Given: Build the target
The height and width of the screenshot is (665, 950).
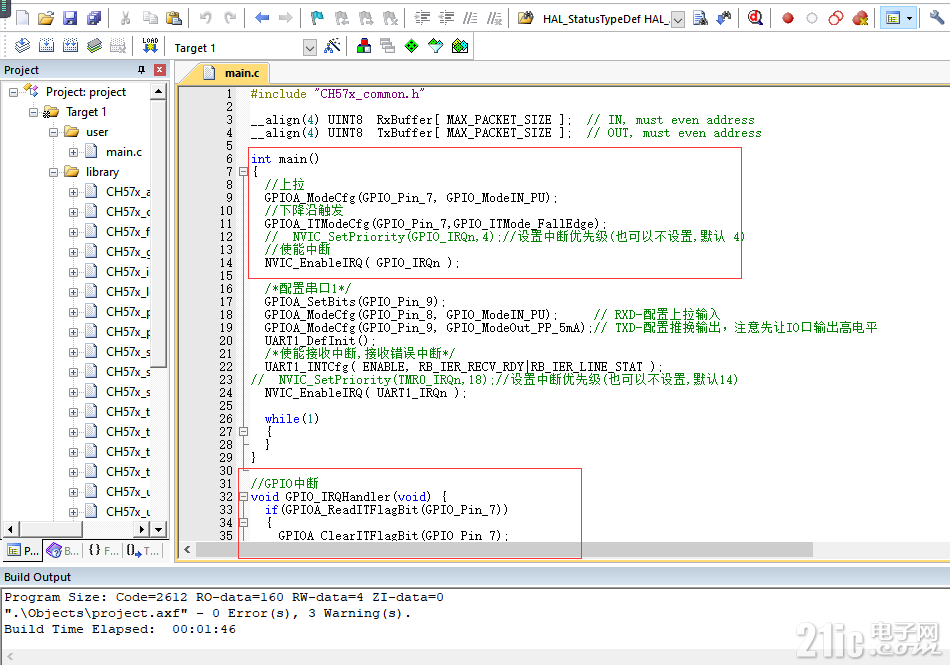Looking at the screenshot, I should [47, 46].
